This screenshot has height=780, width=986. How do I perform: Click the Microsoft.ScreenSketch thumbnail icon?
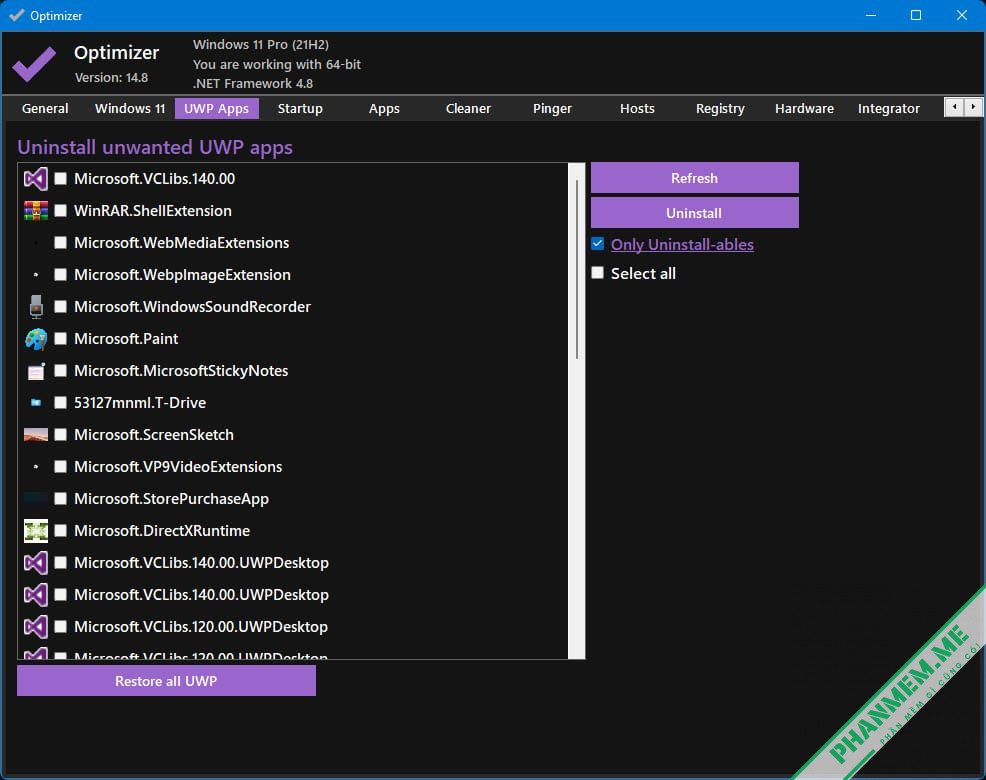pyautogui.click(x=36, y=435)
